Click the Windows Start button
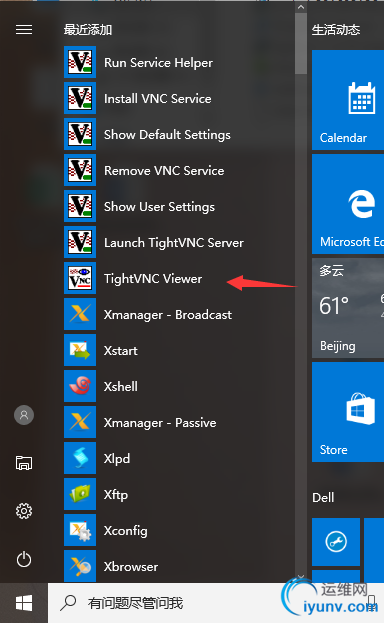The height and width of the screenshot is (623, 384). coord(24,603)
